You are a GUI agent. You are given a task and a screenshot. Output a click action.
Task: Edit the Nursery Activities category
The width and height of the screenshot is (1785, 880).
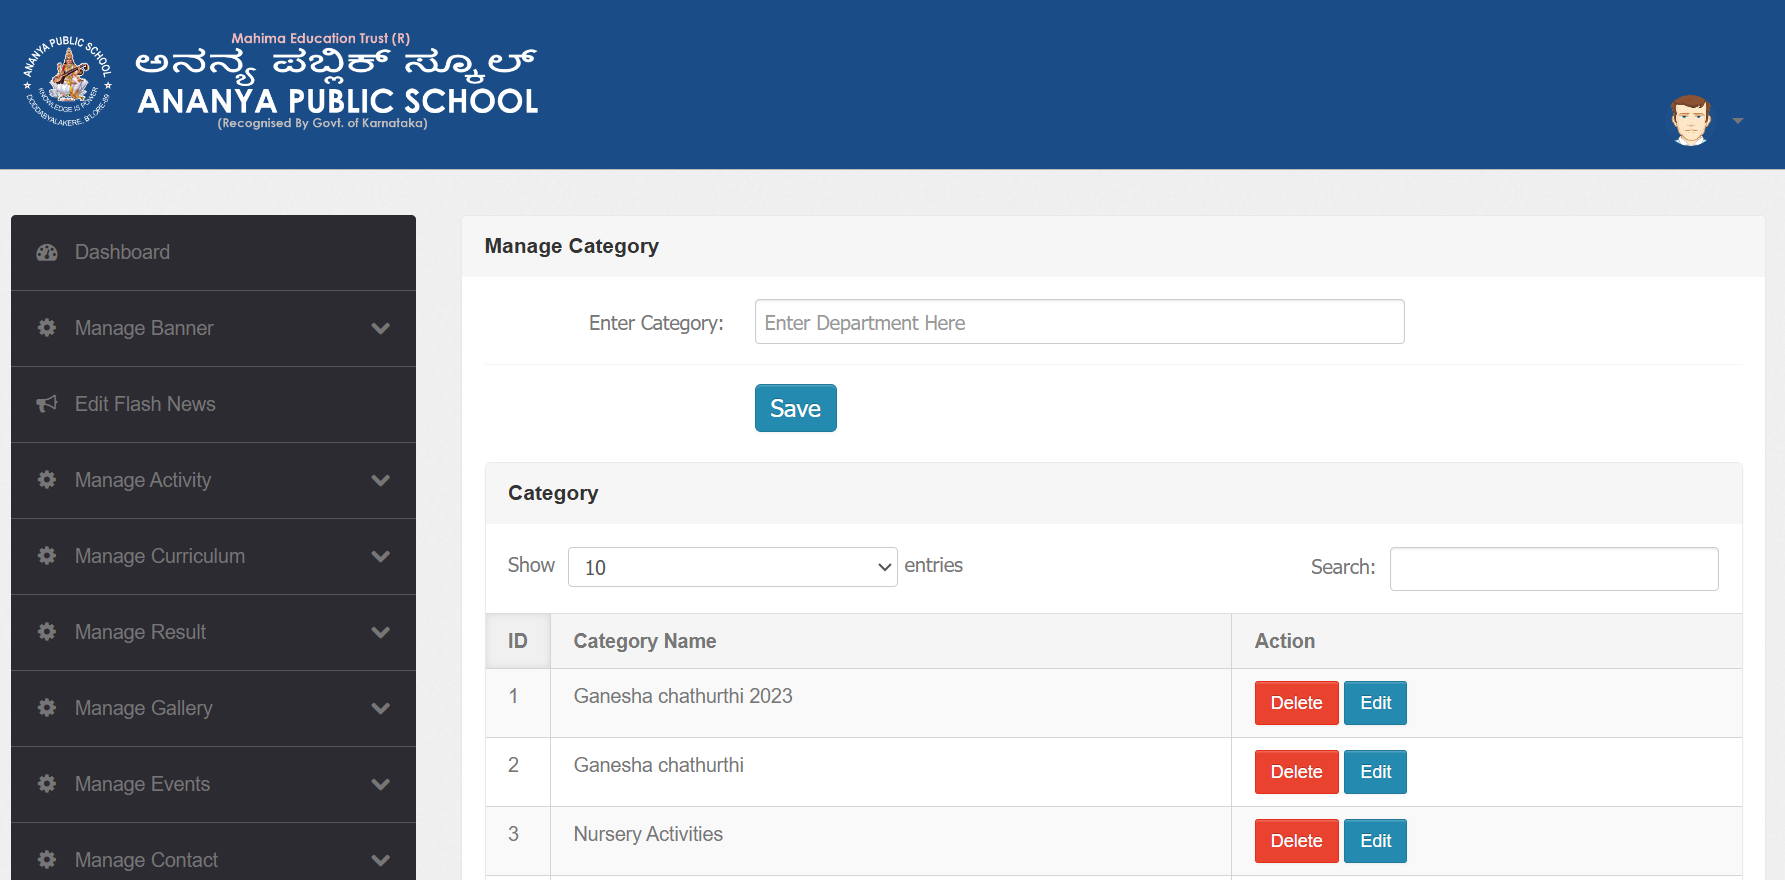tap(1375, 841)
